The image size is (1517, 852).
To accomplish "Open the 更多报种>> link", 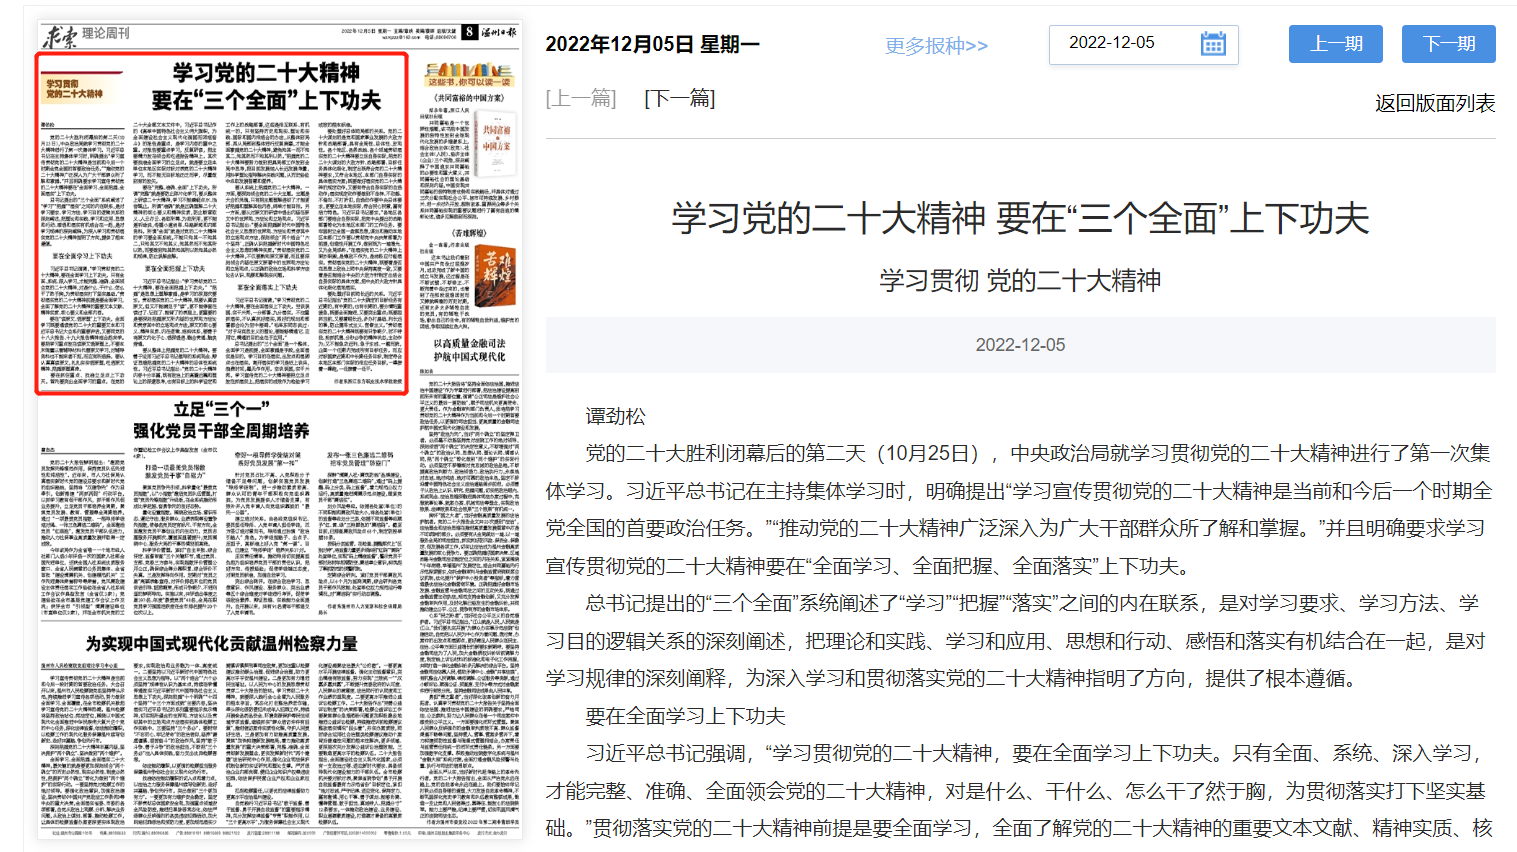I will [936, 46].
